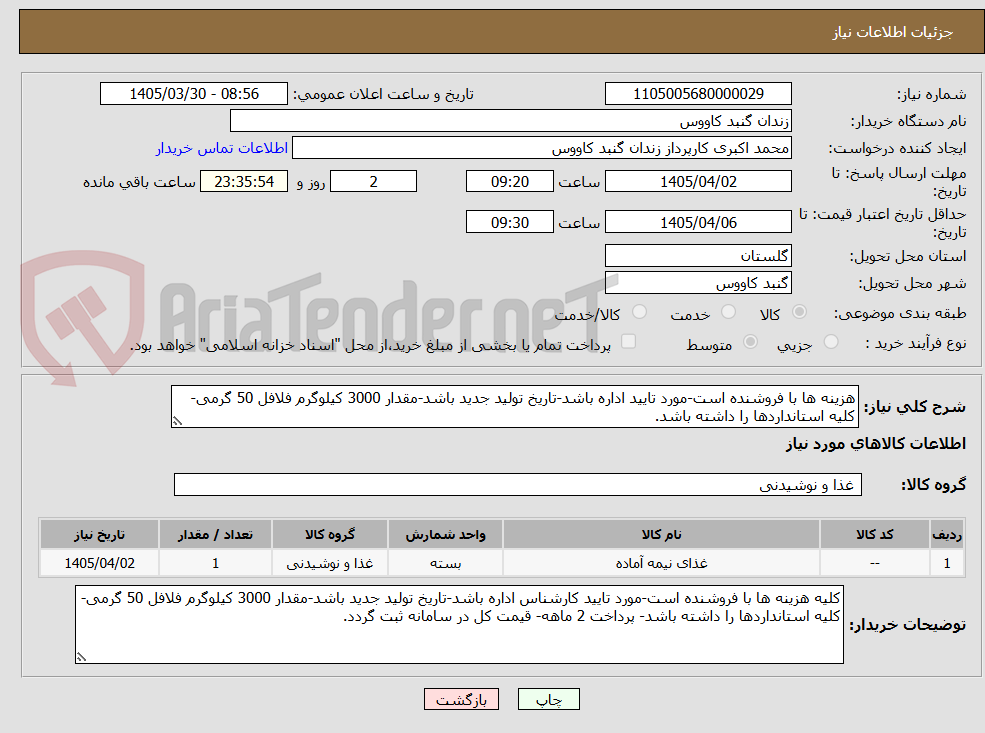Viewport: 985px width, 733px height.
Task: Select the کالا radio button
Action: point(799,312)
